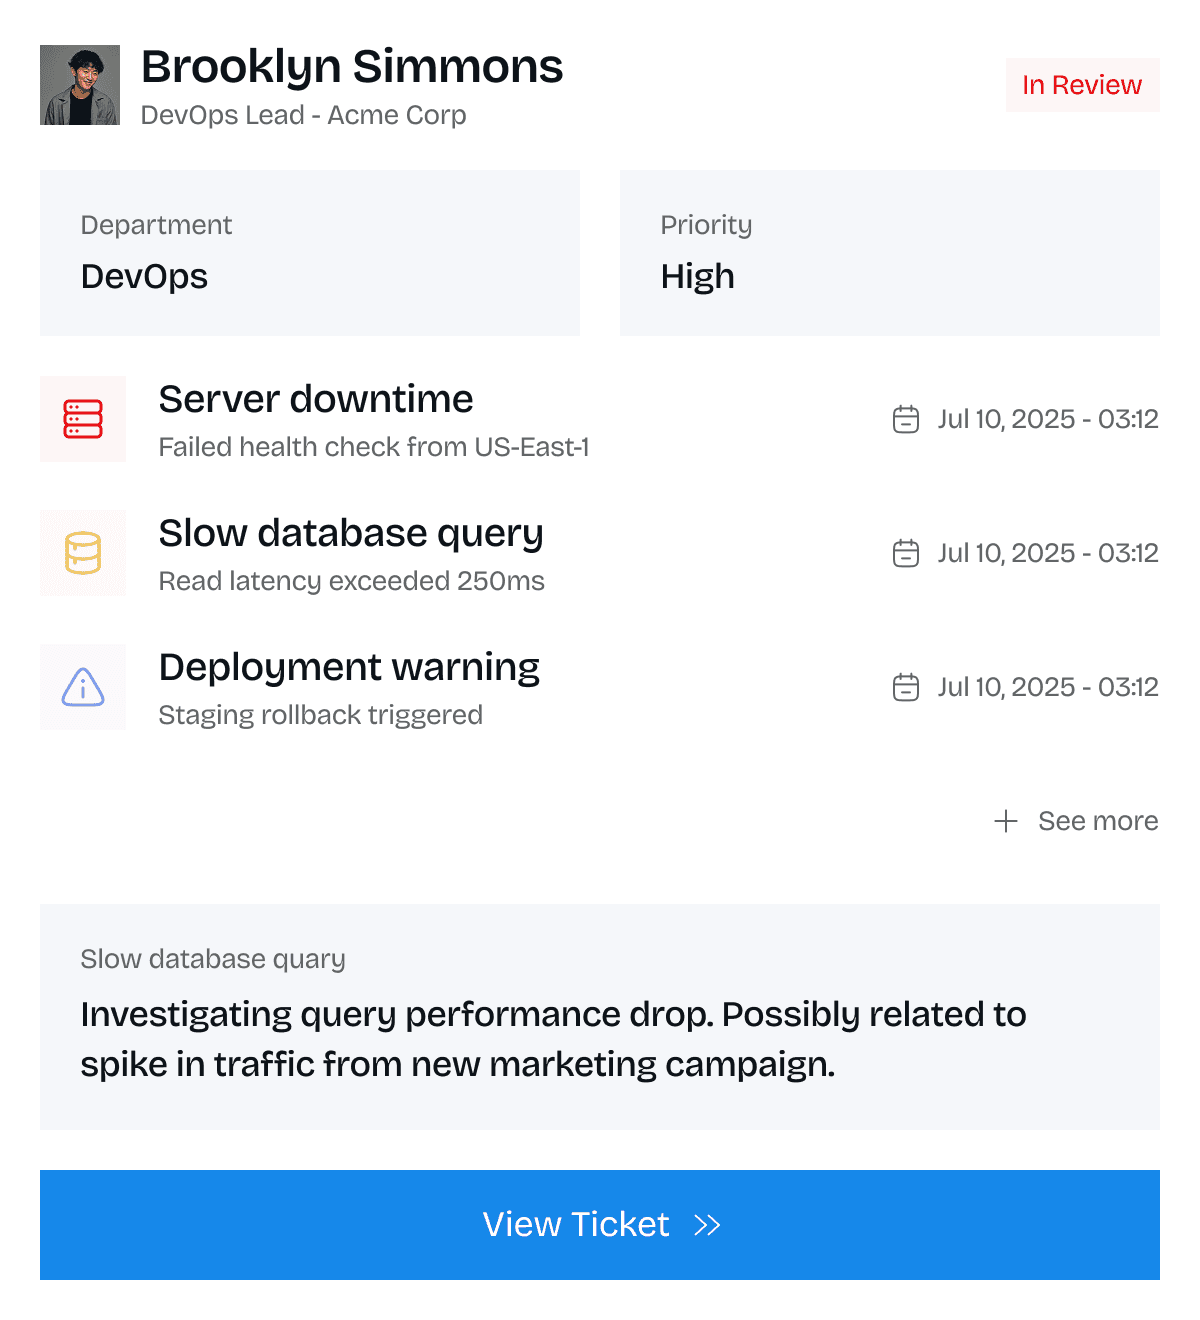Click Brooklyn Simmons profile photo
The image size is (1200, 1320).
pos(80,85)
